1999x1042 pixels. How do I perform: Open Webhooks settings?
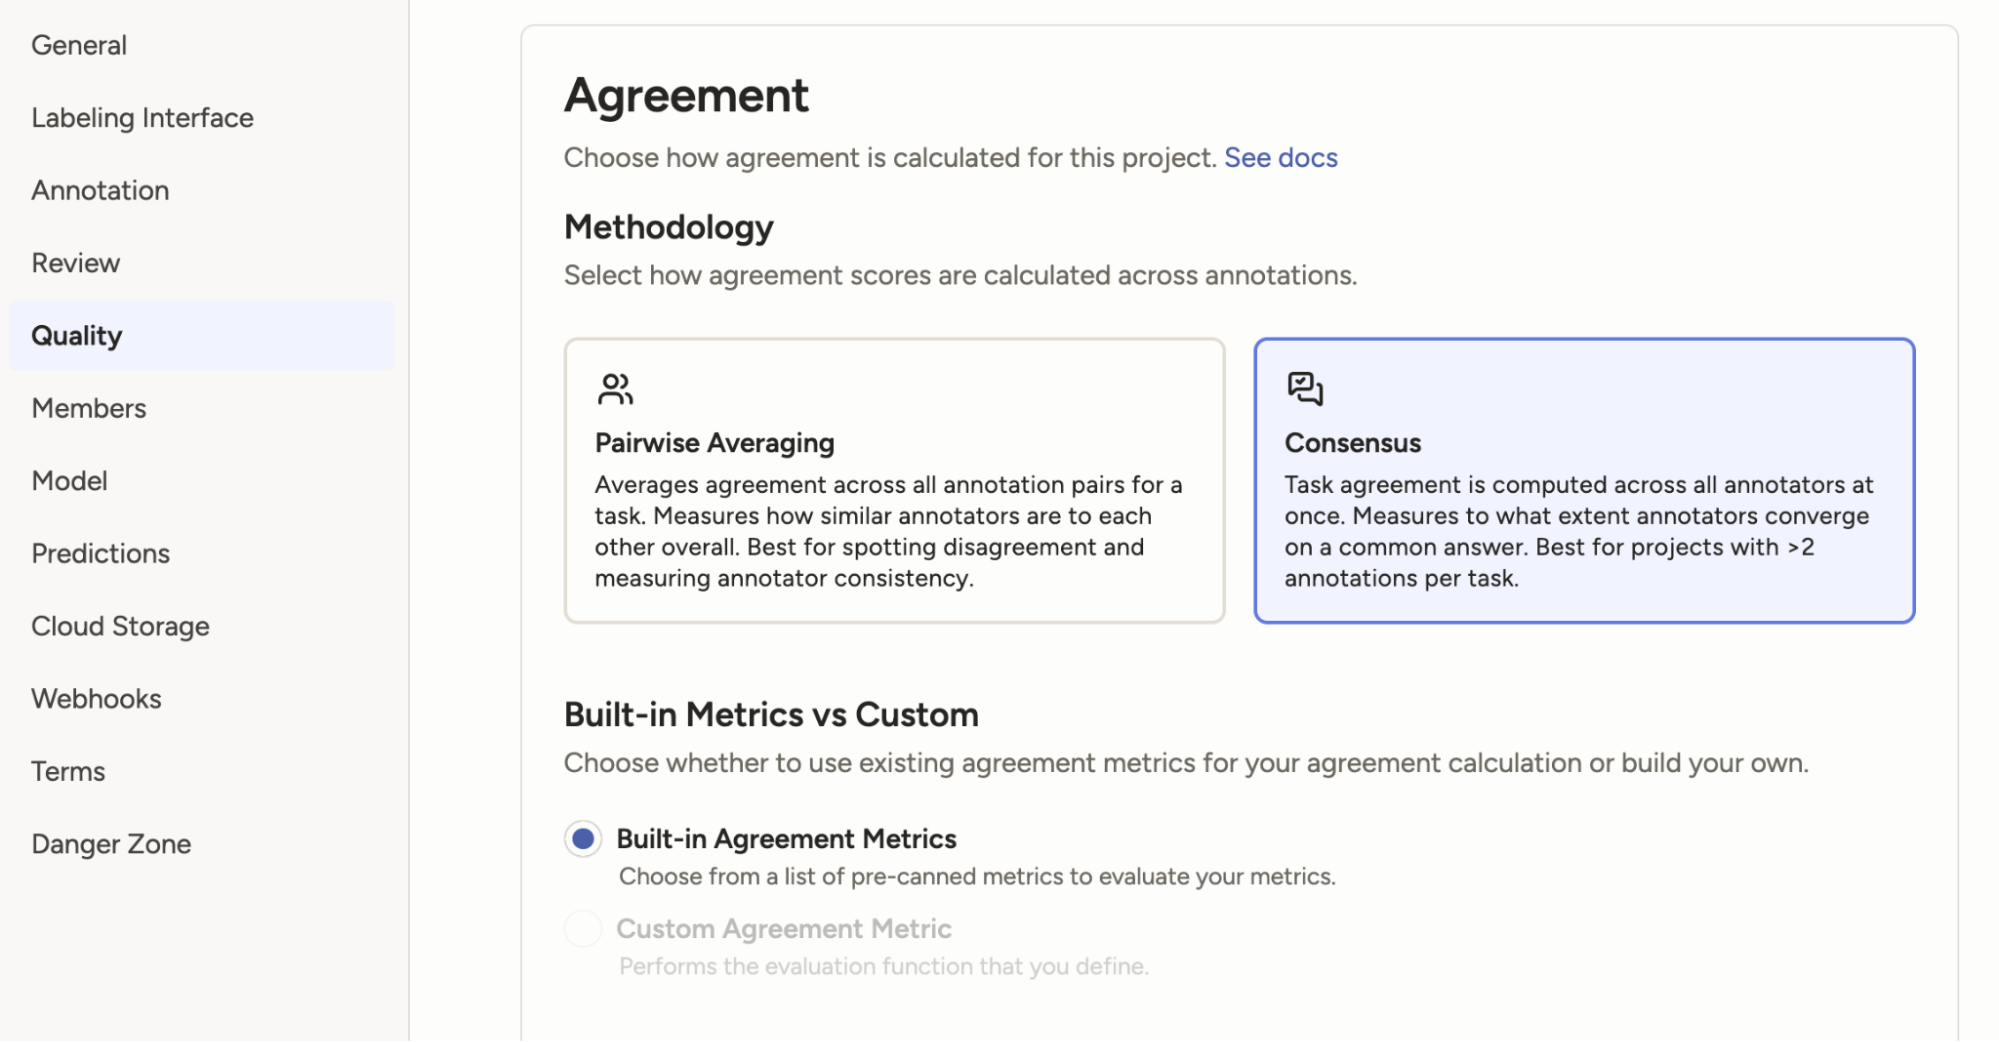[x=96, y=699]
